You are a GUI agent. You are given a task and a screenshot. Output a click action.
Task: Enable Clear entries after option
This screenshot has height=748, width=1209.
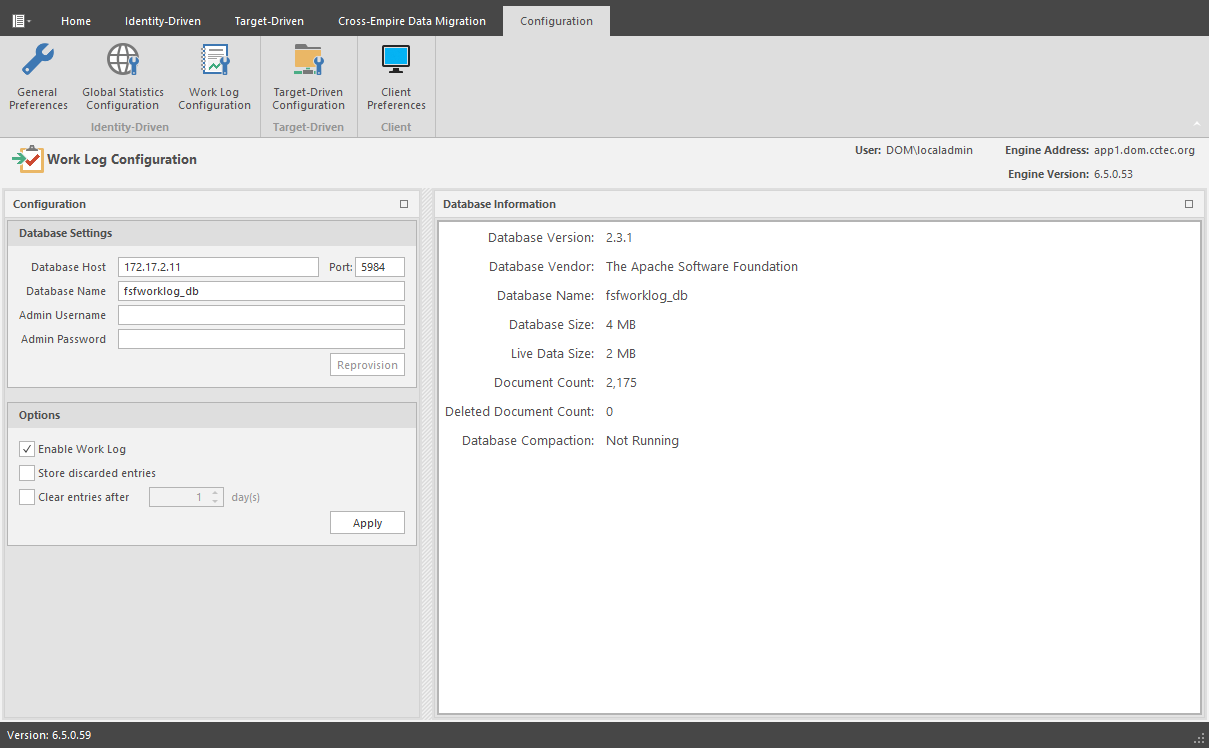26,496
